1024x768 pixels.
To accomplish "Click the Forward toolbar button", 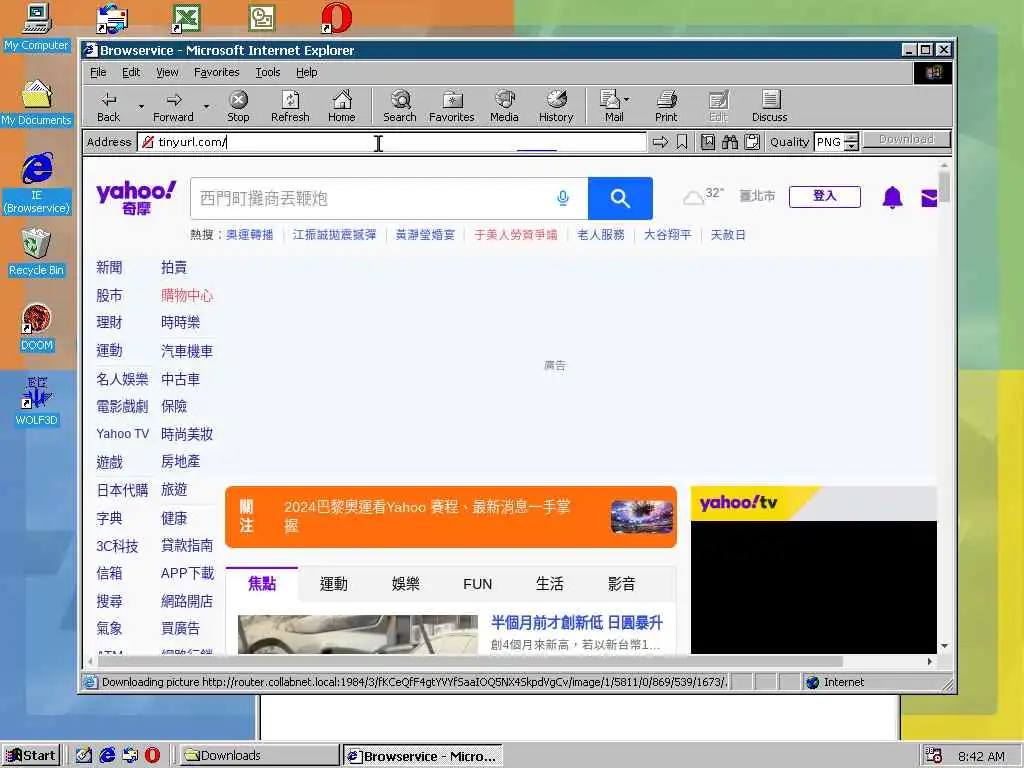I will 173,106.
